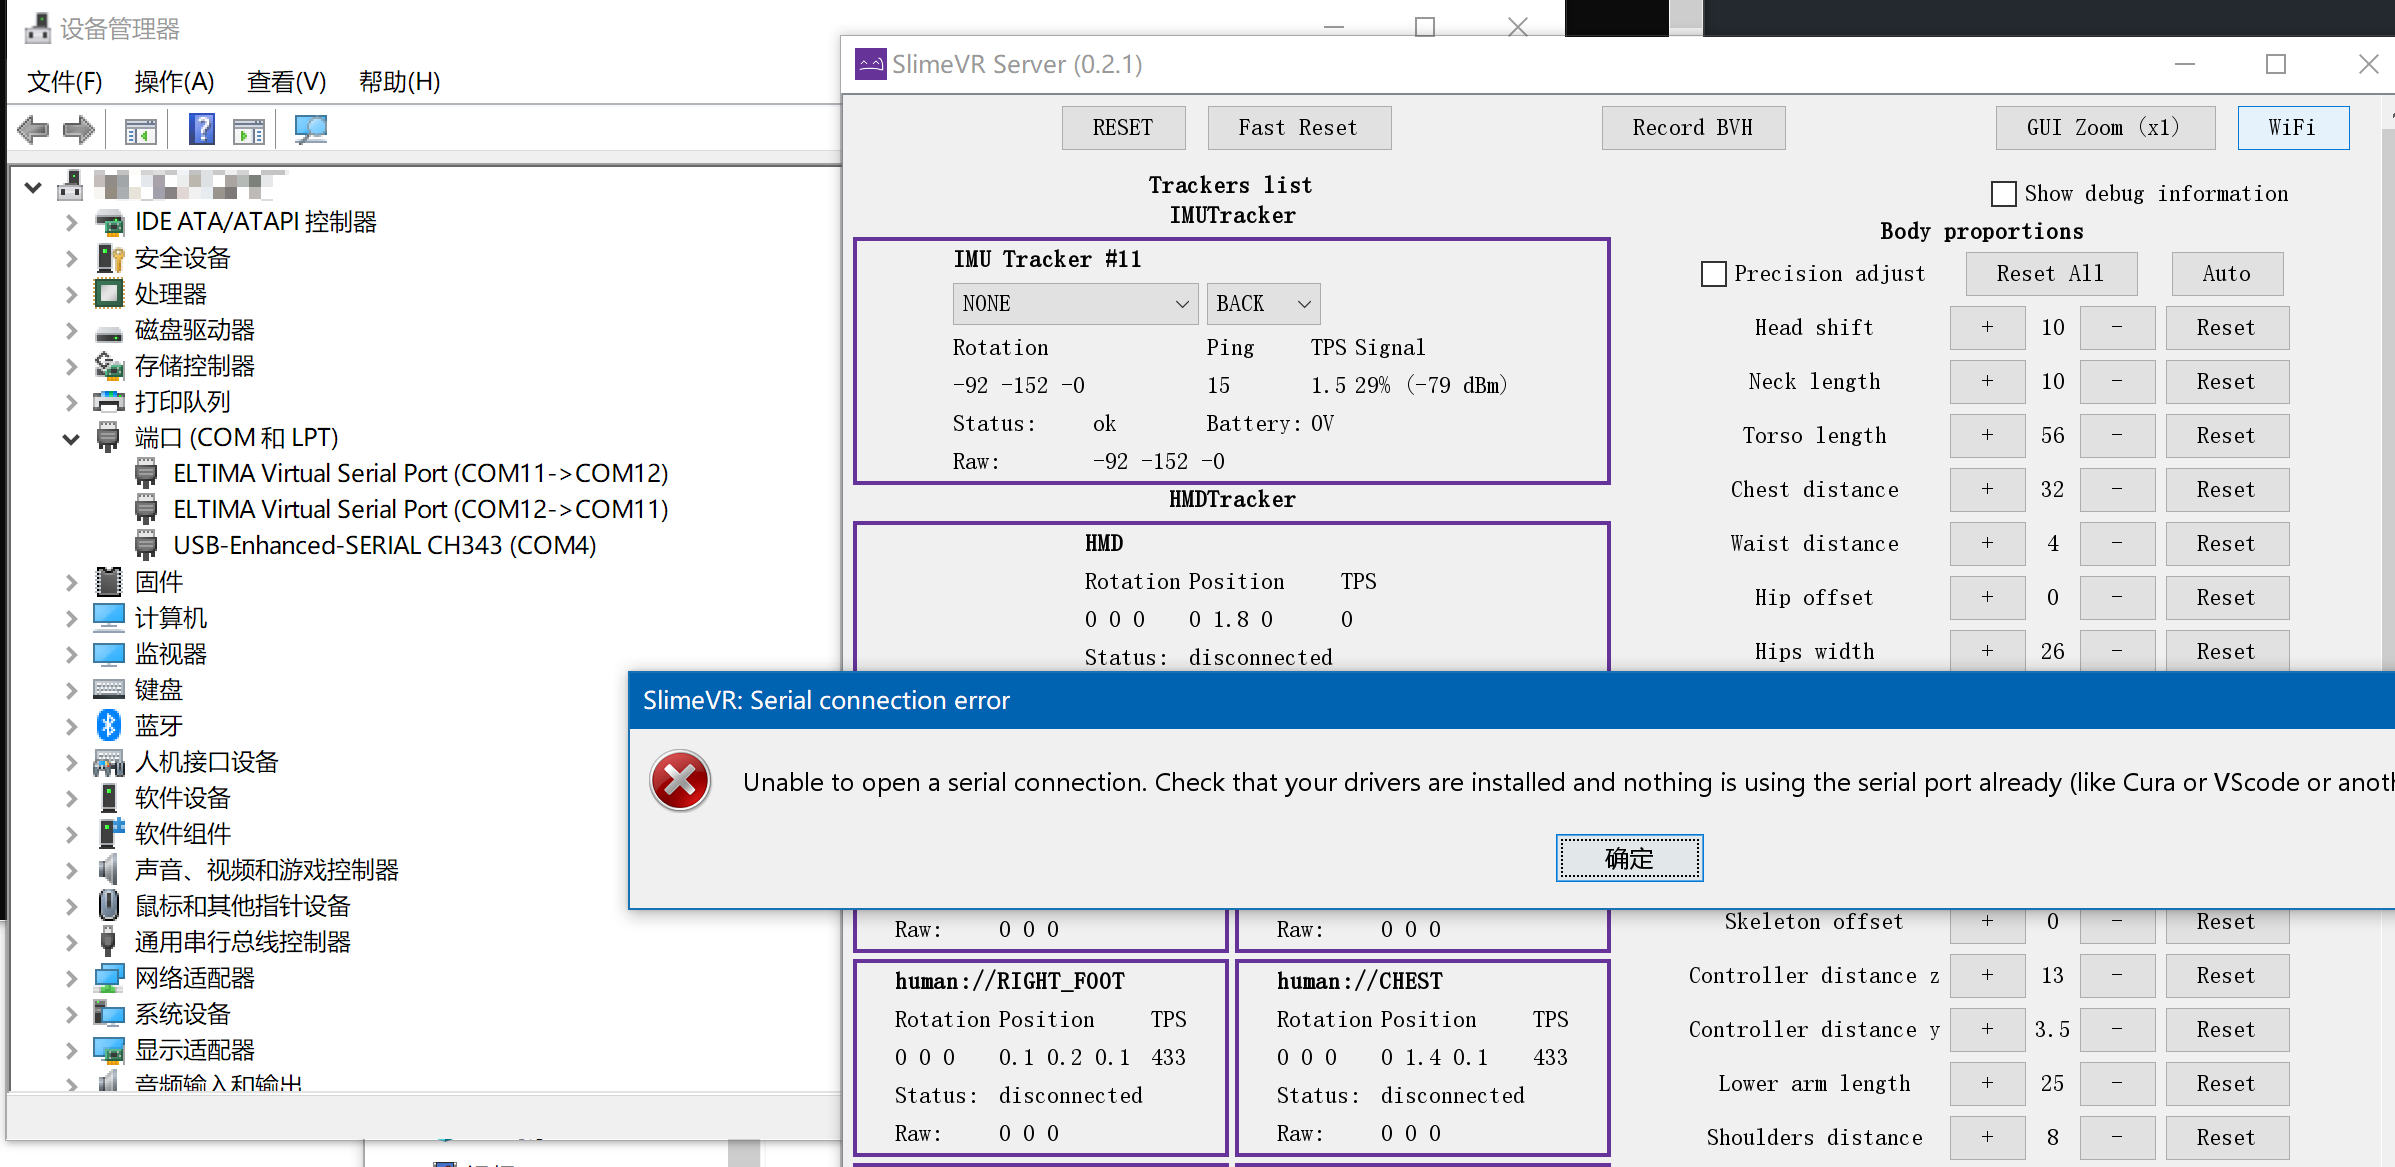Select the Bluetooth (蓝牙) device category icon
Screen dimensions: 2395x1167
109,725
